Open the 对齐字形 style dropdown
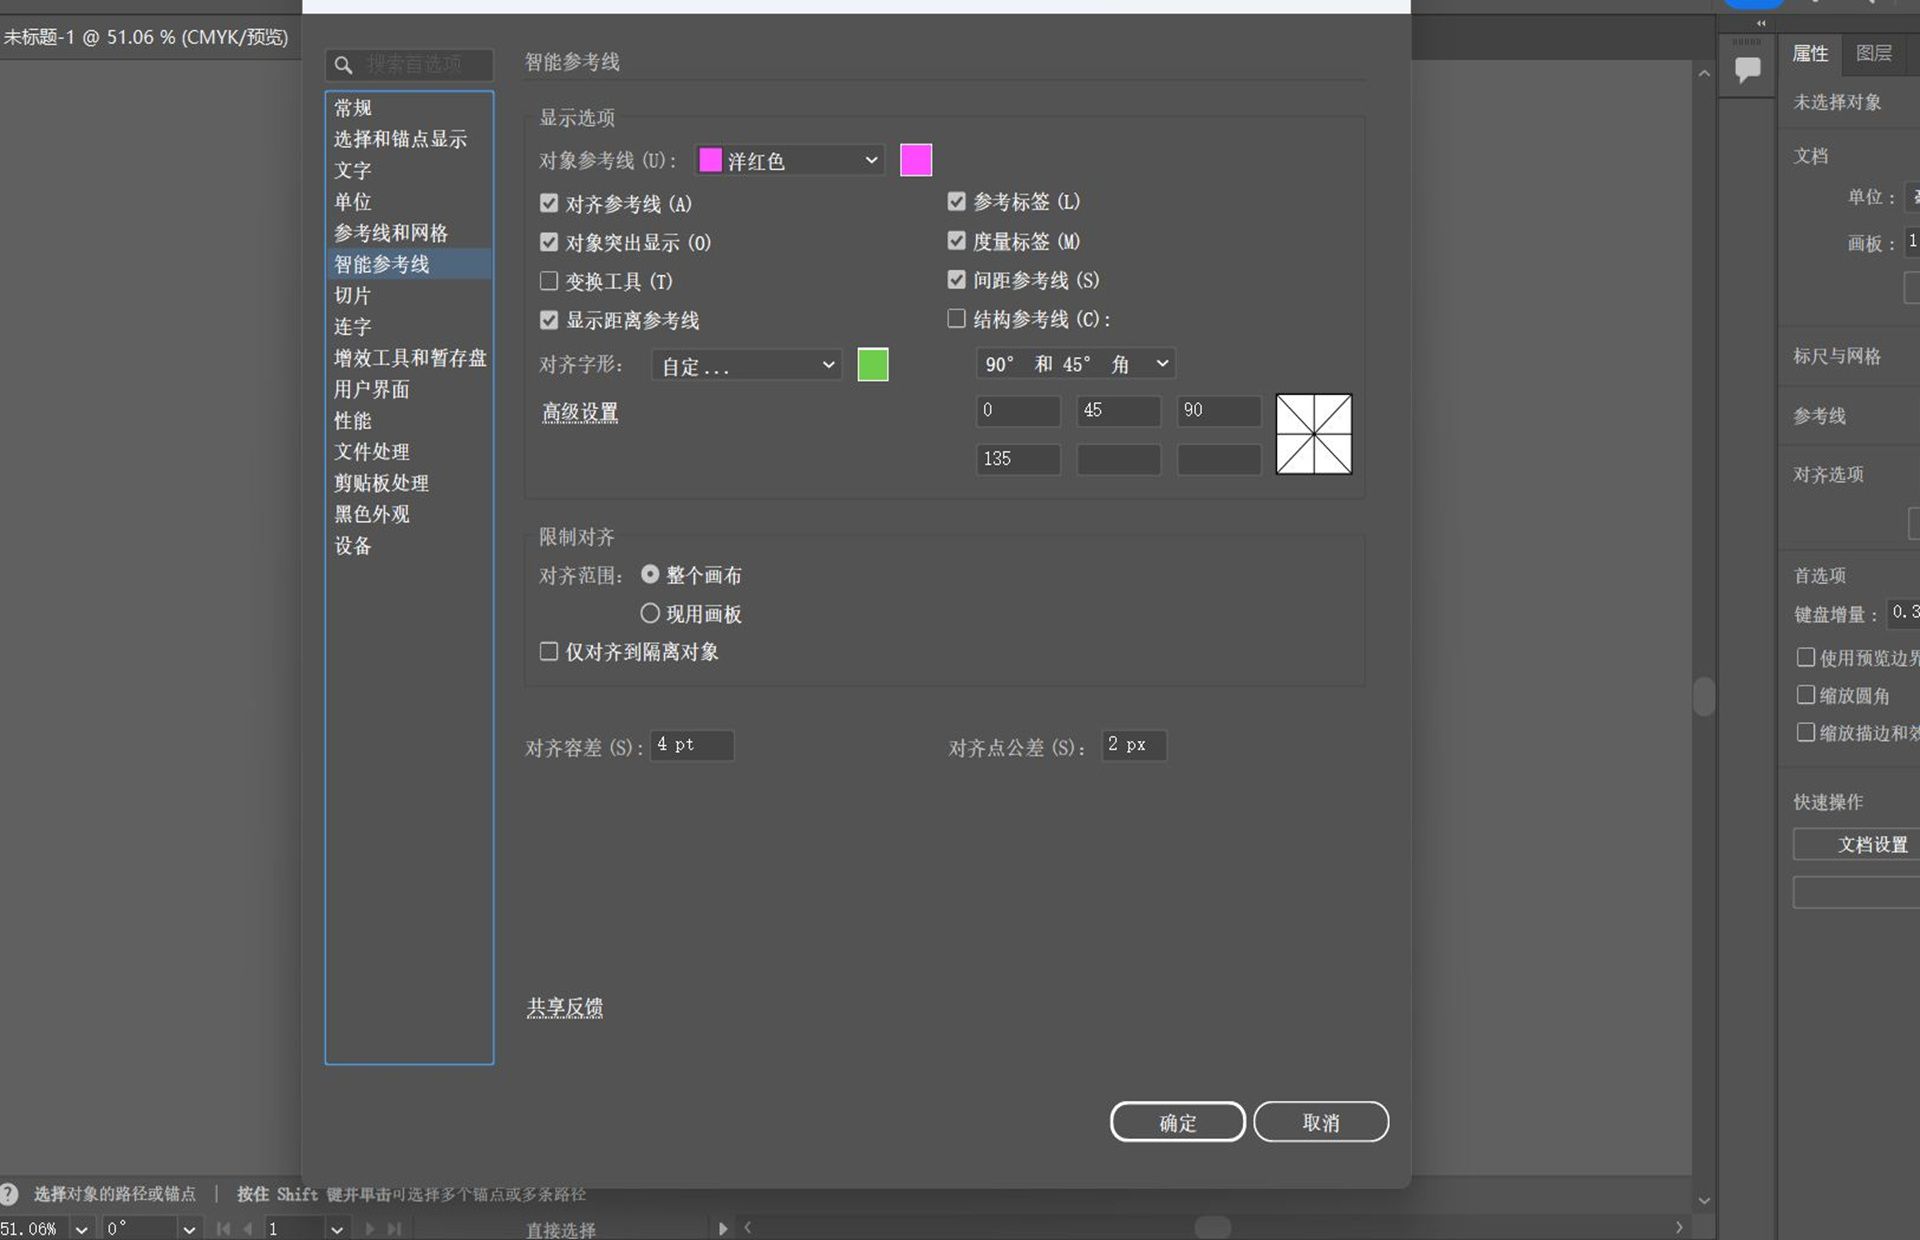Image resolution: width=1920 pixels, height=1240 pixels. pyautogui.click(x=746, y=365)
